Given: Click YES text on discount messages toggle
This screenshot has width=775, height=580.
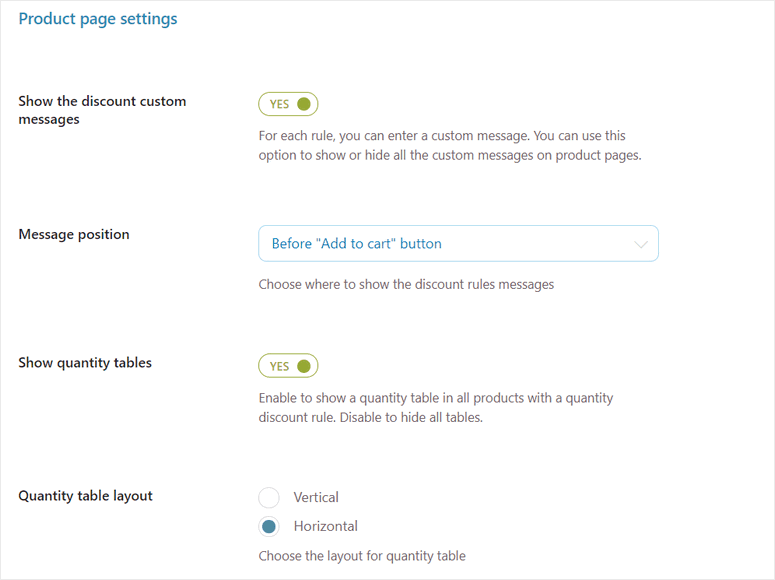Looking at the screenshot, I should coord(279,104).
